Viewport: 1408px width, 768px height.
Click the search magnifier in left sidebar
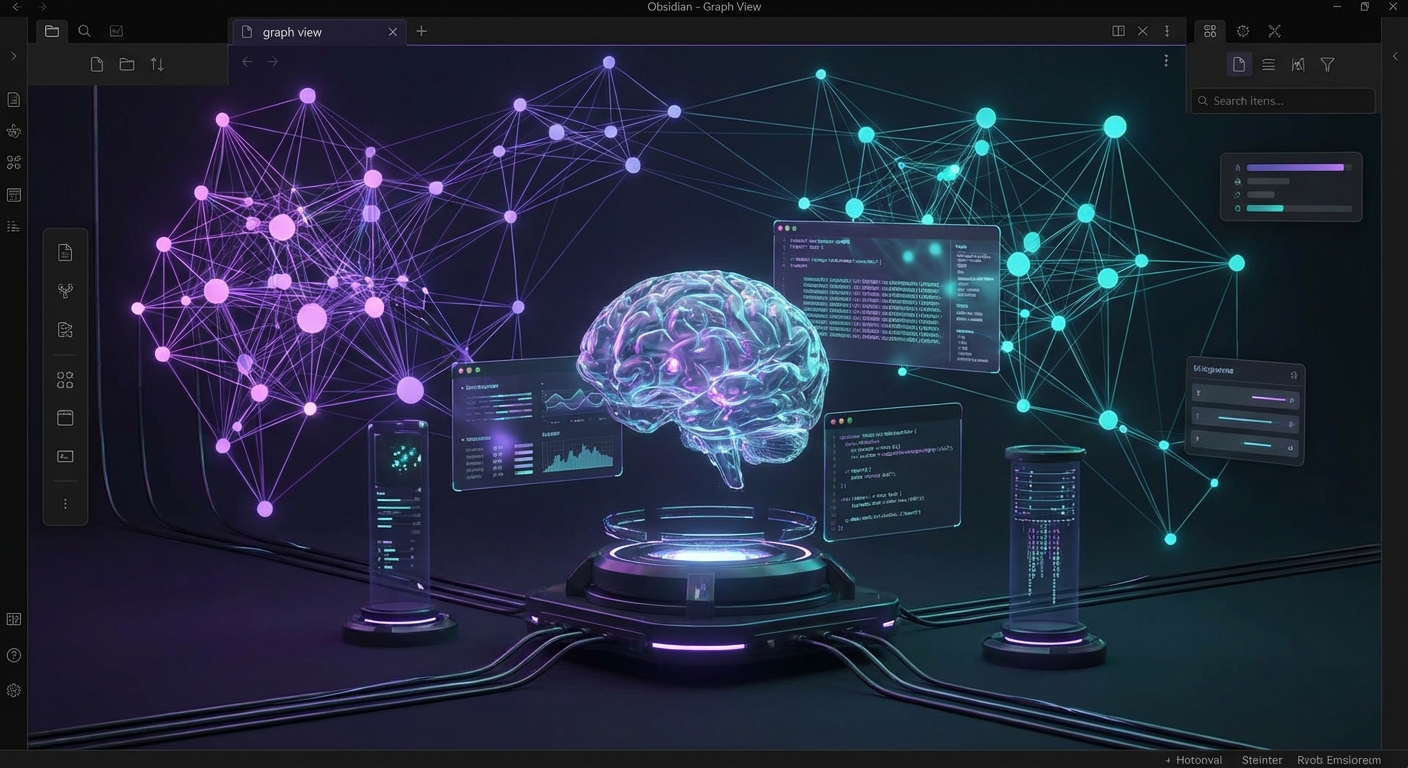84,31
